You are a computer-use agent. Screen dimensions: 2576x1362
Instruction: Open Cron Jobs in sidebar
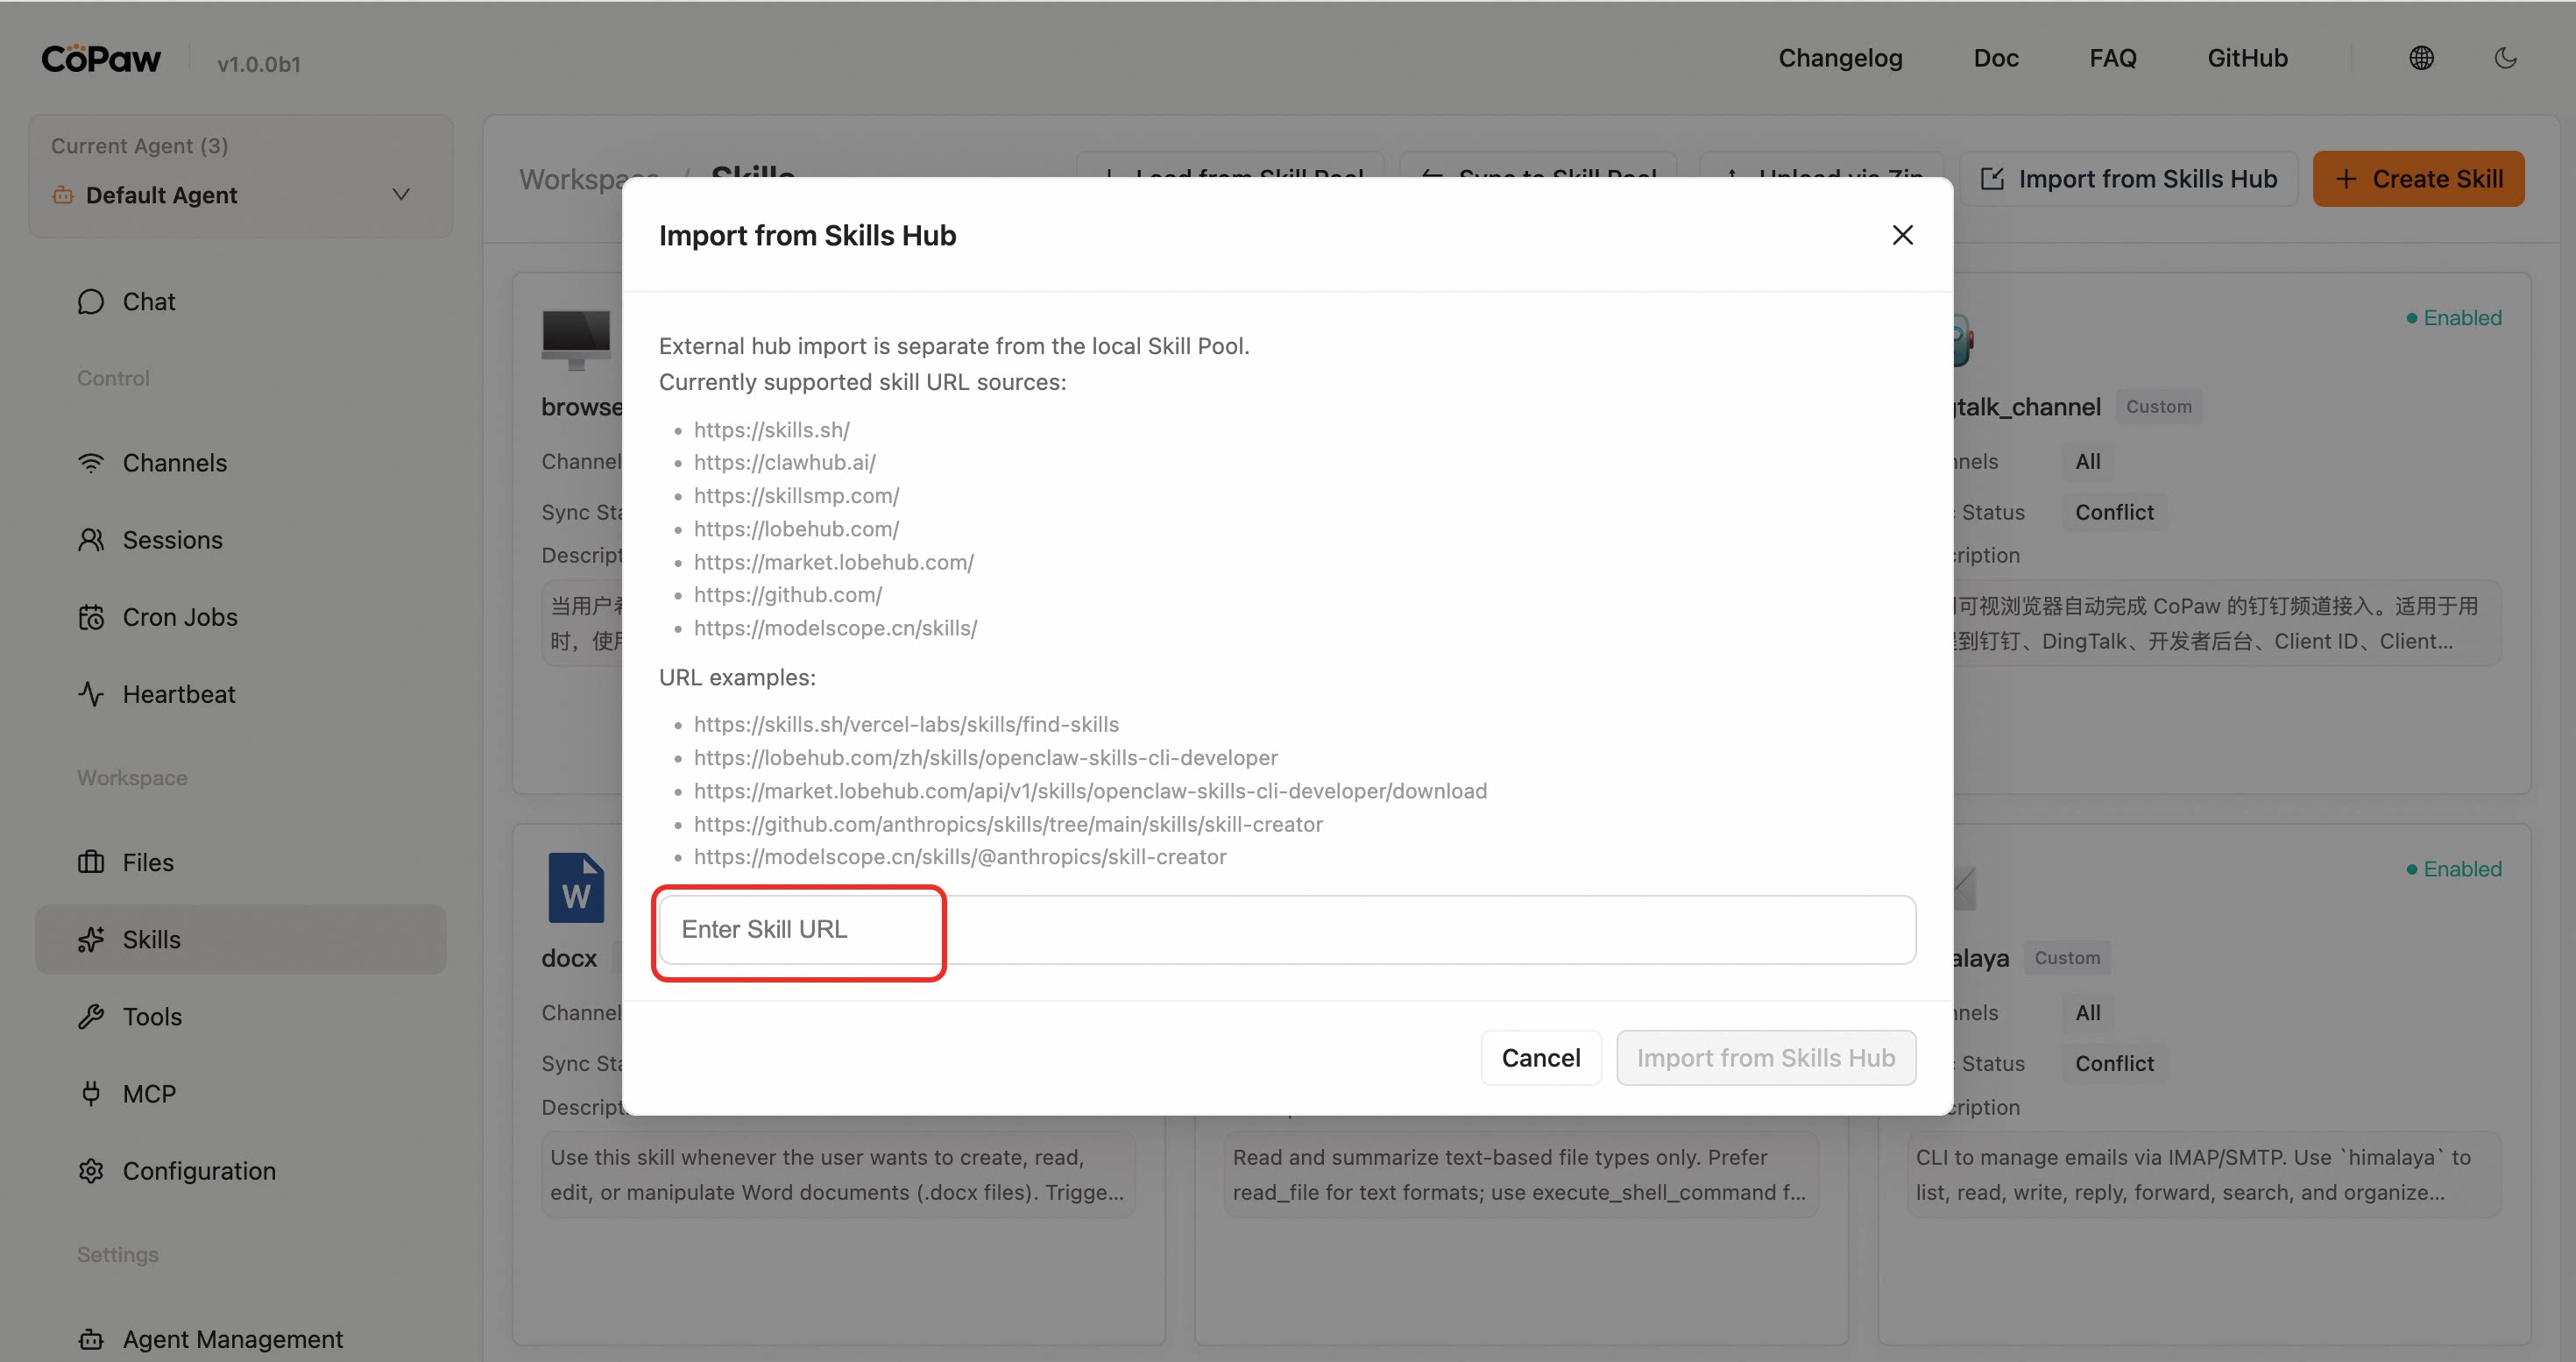[179, 617]
